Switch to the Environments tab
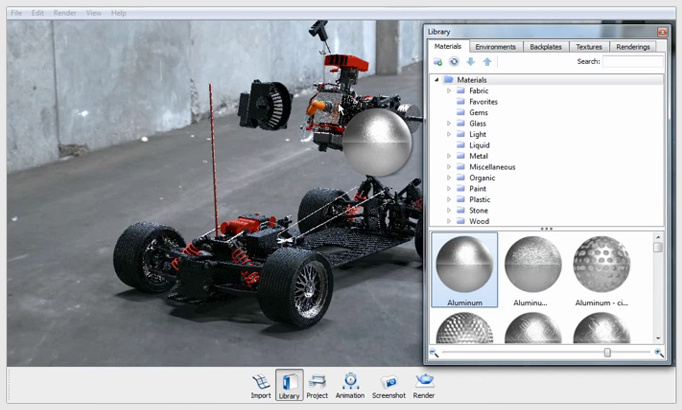 click(496, 47)
